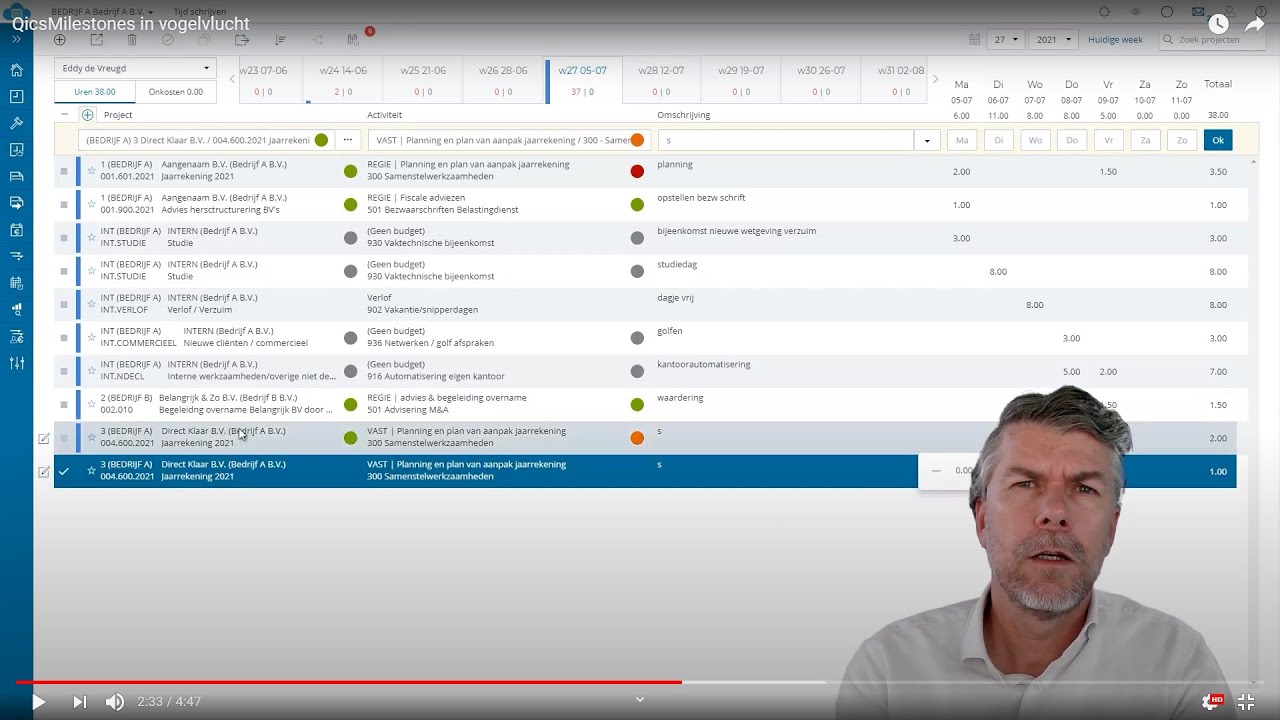Open the selected entry in new window icon
The height and width of the screenshot is (720, 1280).
tap(96, 40)
